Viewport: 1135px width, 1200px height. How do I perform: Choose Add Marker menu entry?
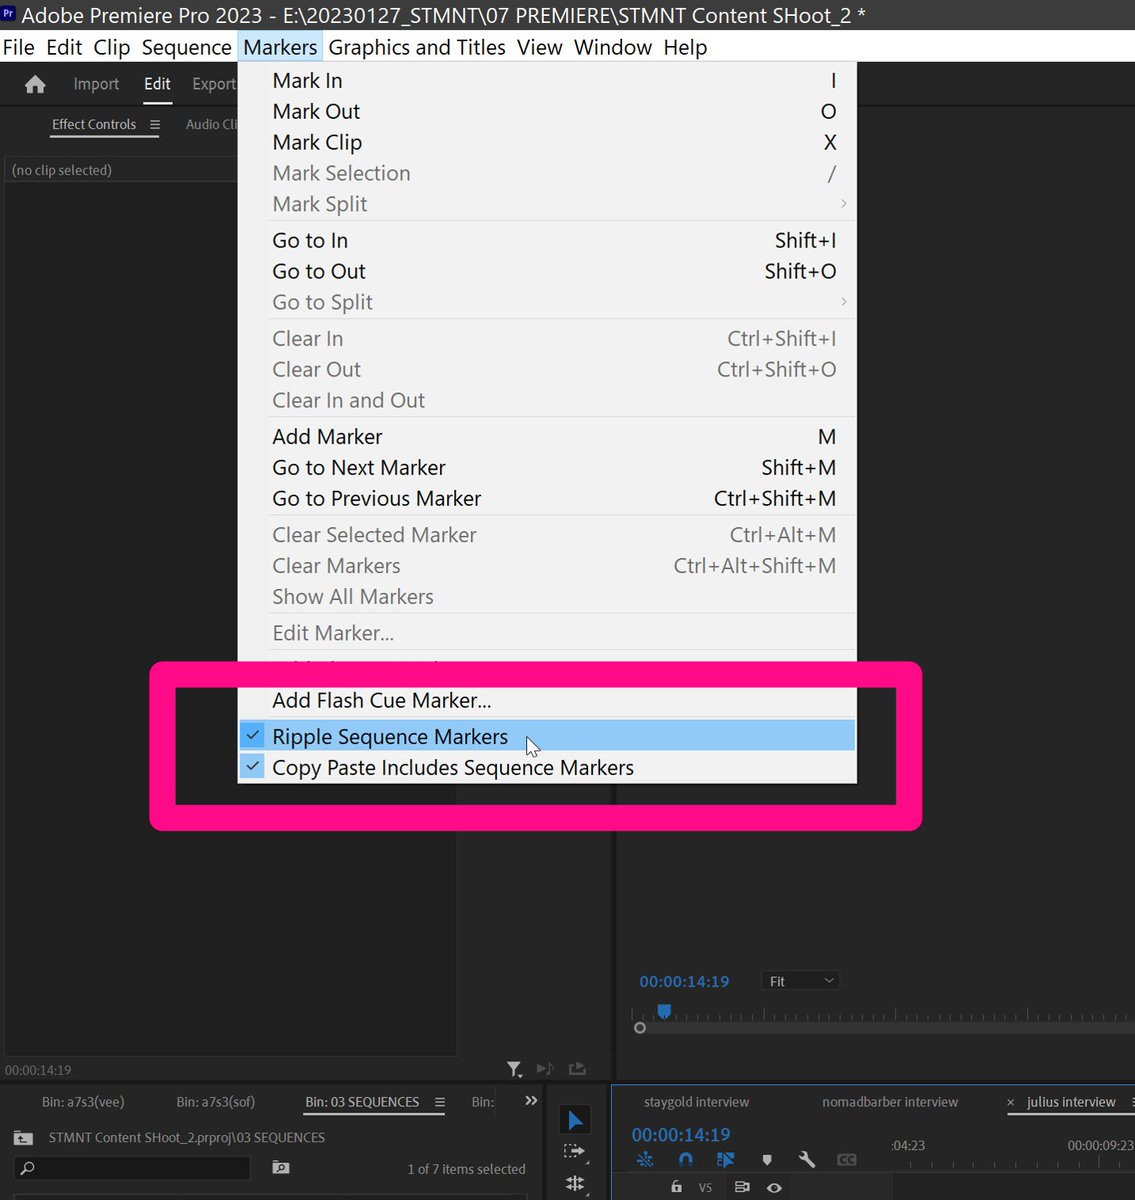tap(547, 437)
